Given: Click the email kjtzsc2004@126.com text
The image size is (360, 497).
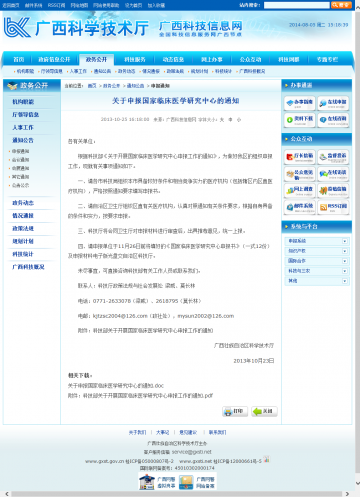Looking at the screenshot, I should point(120,316).
